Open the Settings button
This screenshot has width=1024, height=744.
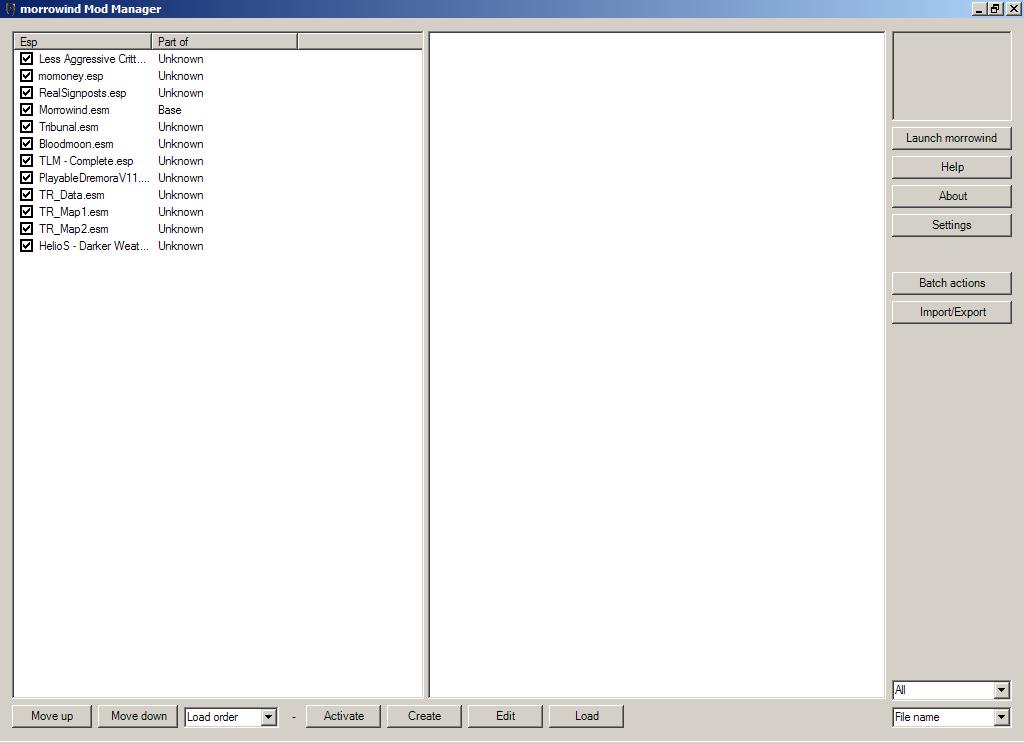click(951, 225)
